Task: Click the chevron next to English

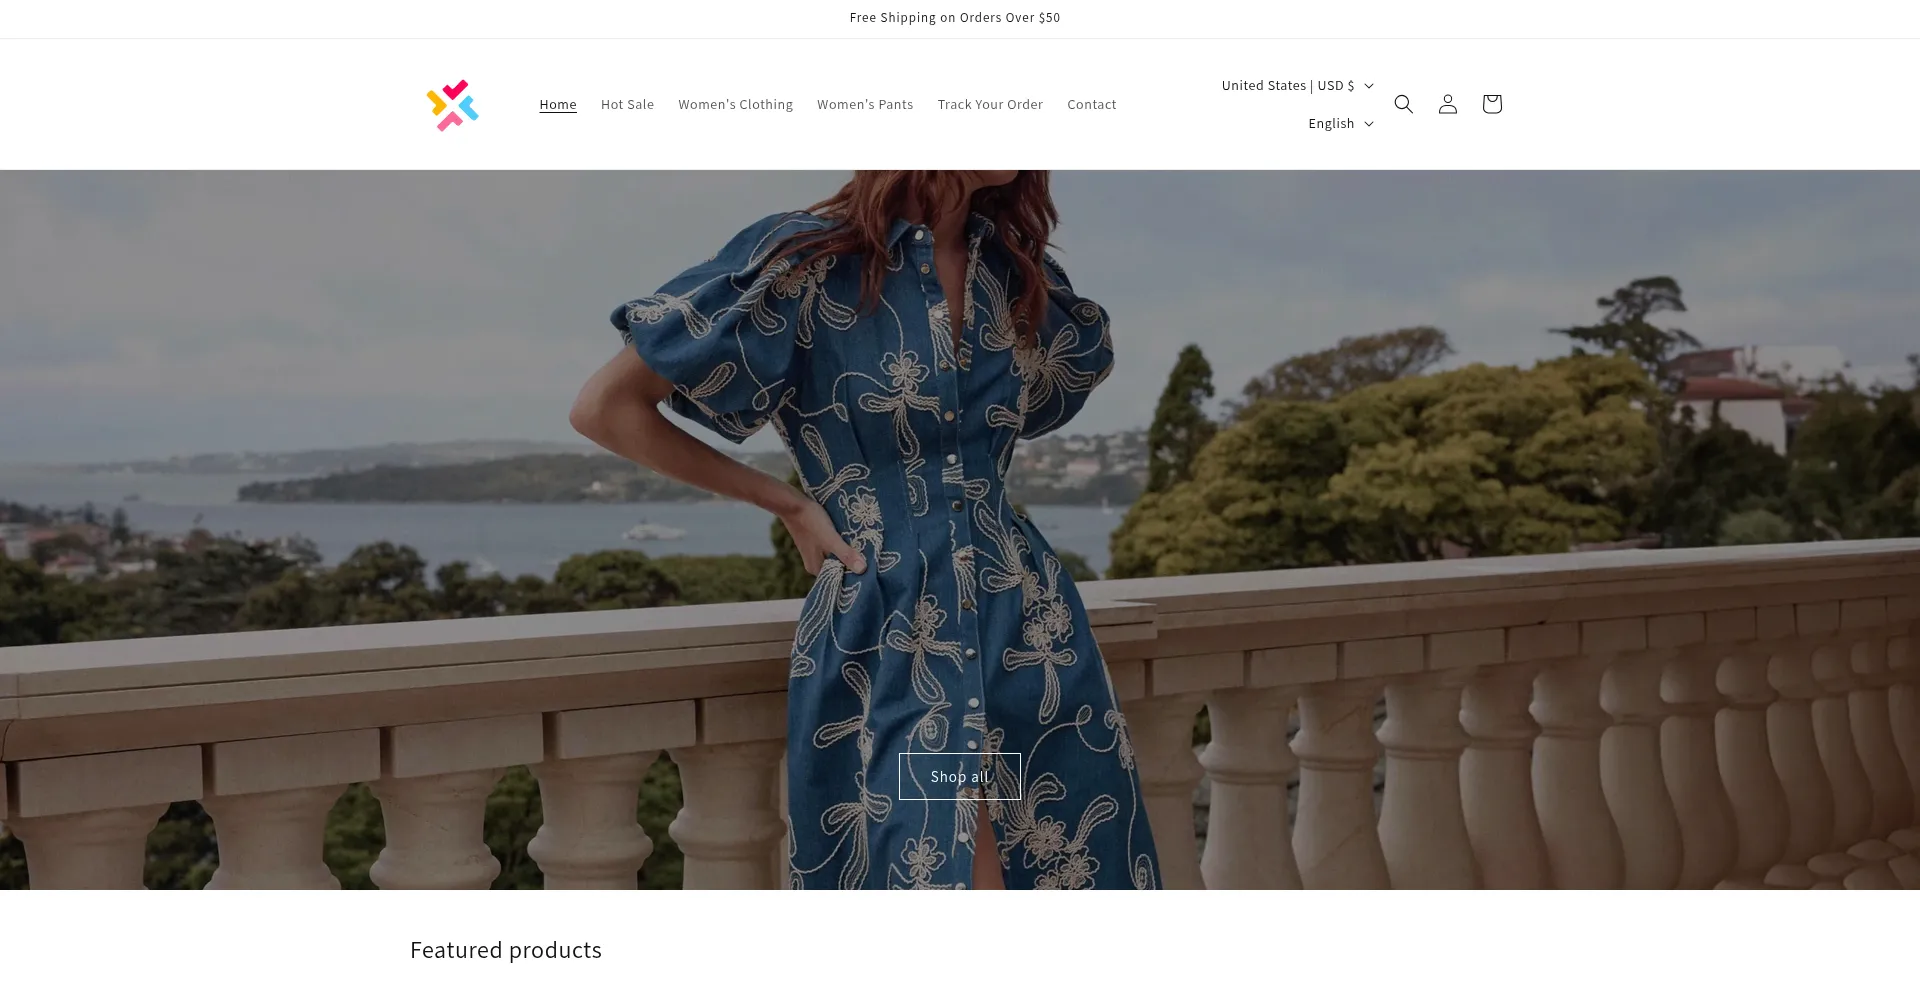Action: pyautogui.click(x=1369, y=124)
